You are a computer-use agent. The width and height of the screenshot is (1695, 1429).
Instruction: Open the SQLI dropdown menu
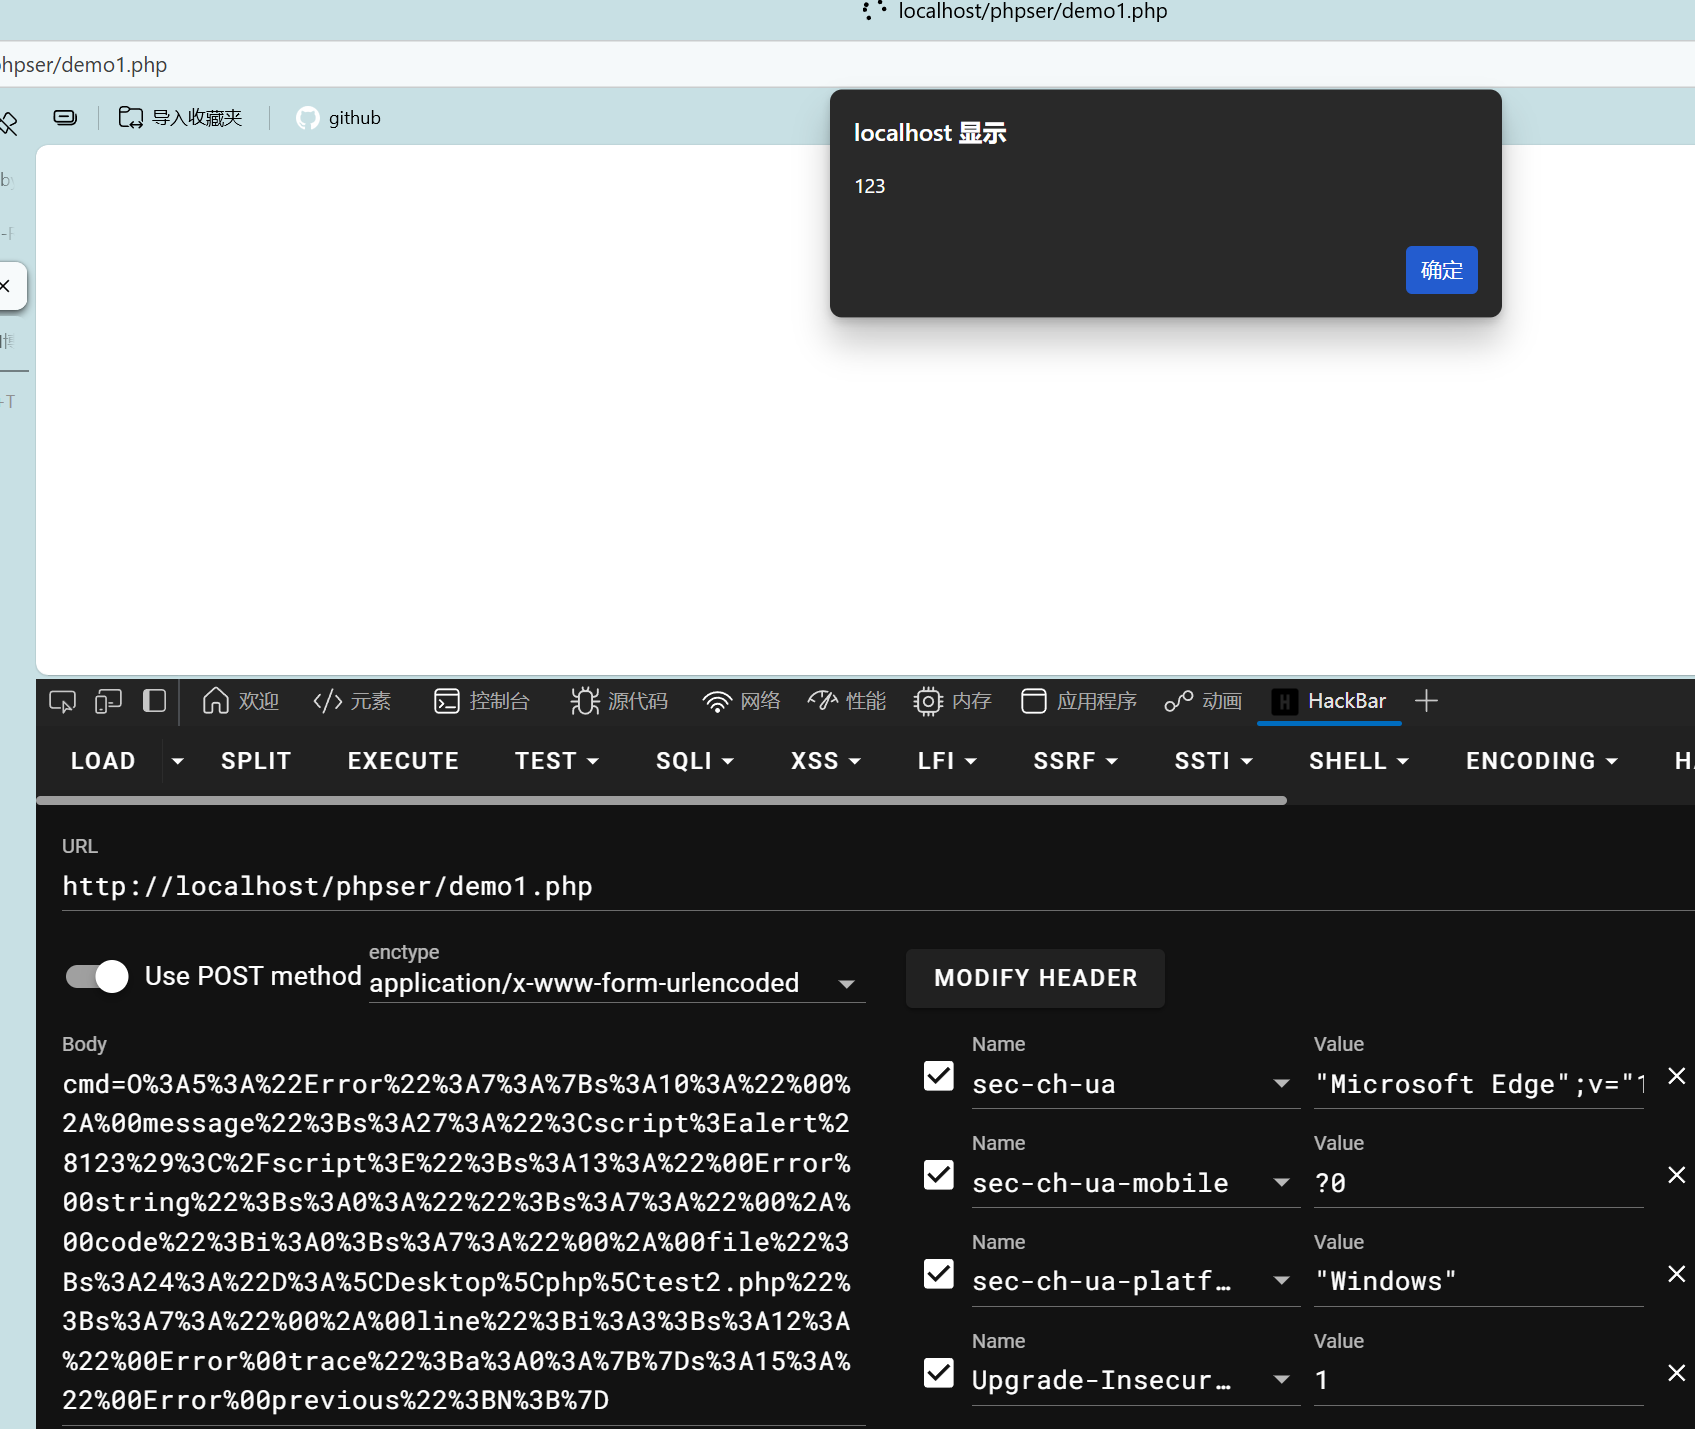pos(694,761)
